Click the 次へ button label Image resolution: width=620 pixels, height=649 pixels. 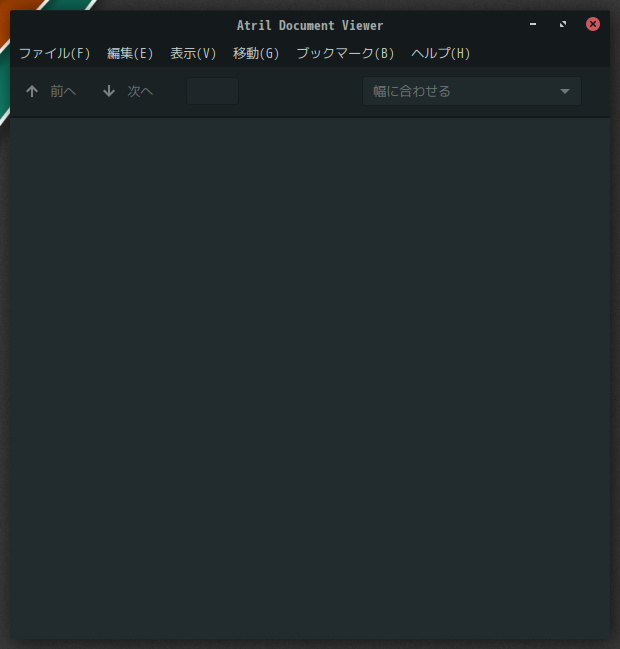[x=140, y=91]
